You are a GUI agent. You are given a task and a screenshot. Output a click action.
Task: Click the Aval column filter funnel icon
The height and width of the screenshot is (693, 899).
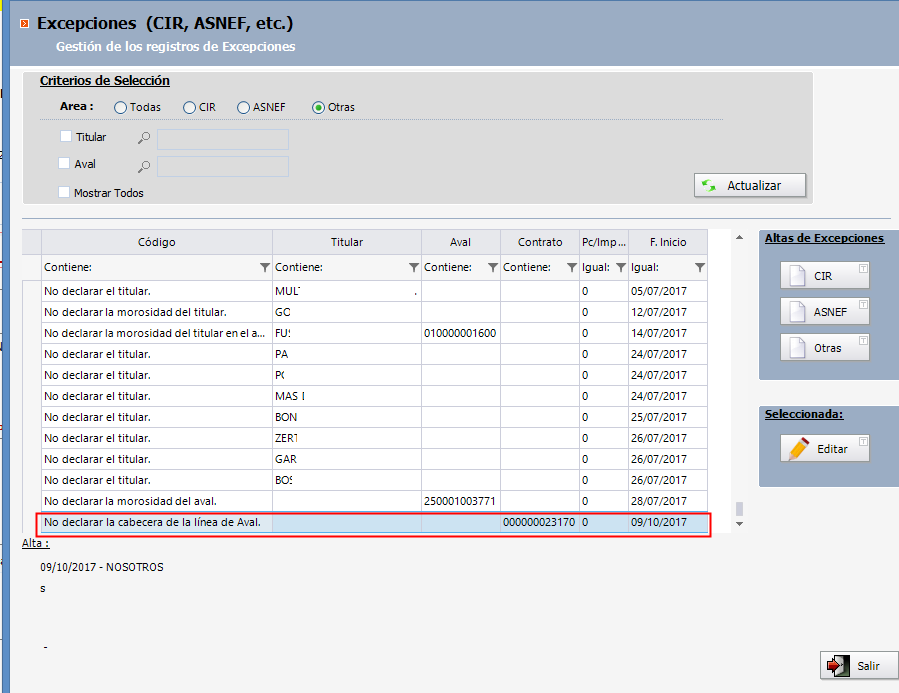click(x=493, y=268)
